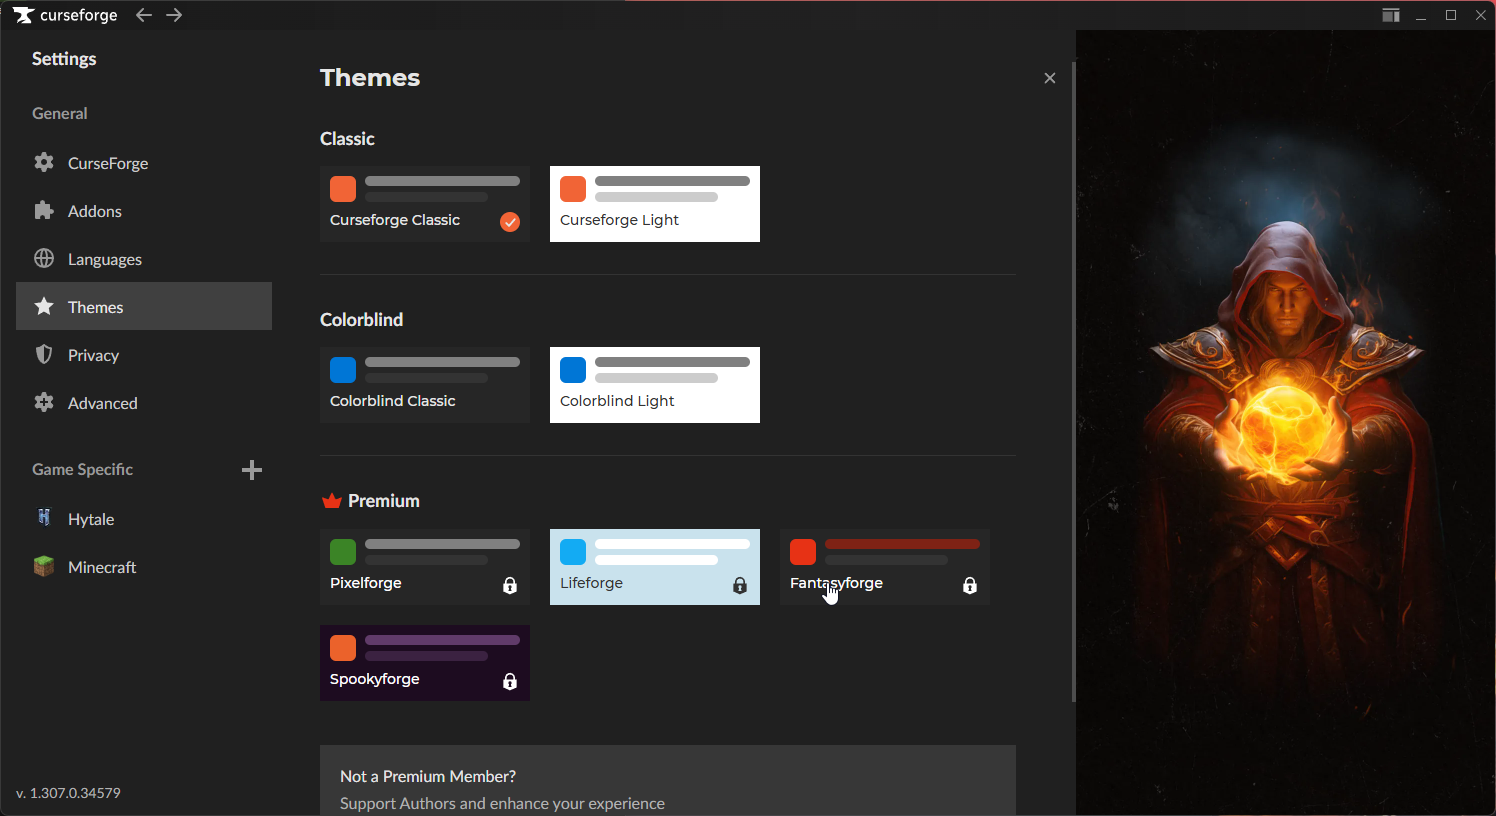Screen dimensions: 1496x816
Task: Open the Languages settings section
Action: click(144, 258)
